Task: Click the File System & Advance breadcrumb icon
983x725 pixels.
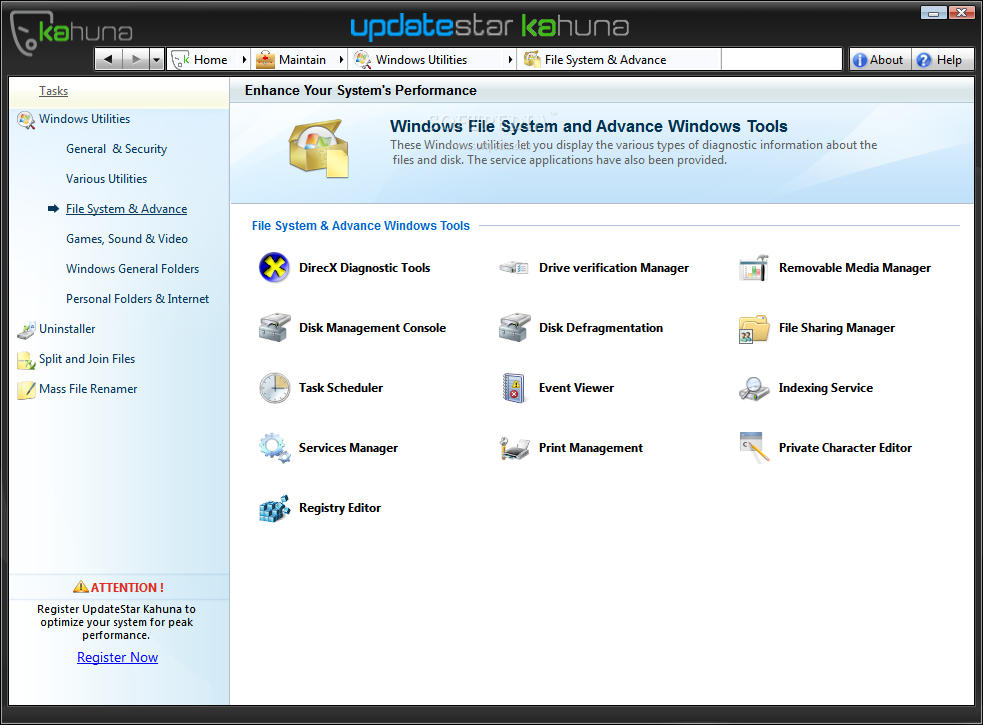Action: (x=532, y=60)
